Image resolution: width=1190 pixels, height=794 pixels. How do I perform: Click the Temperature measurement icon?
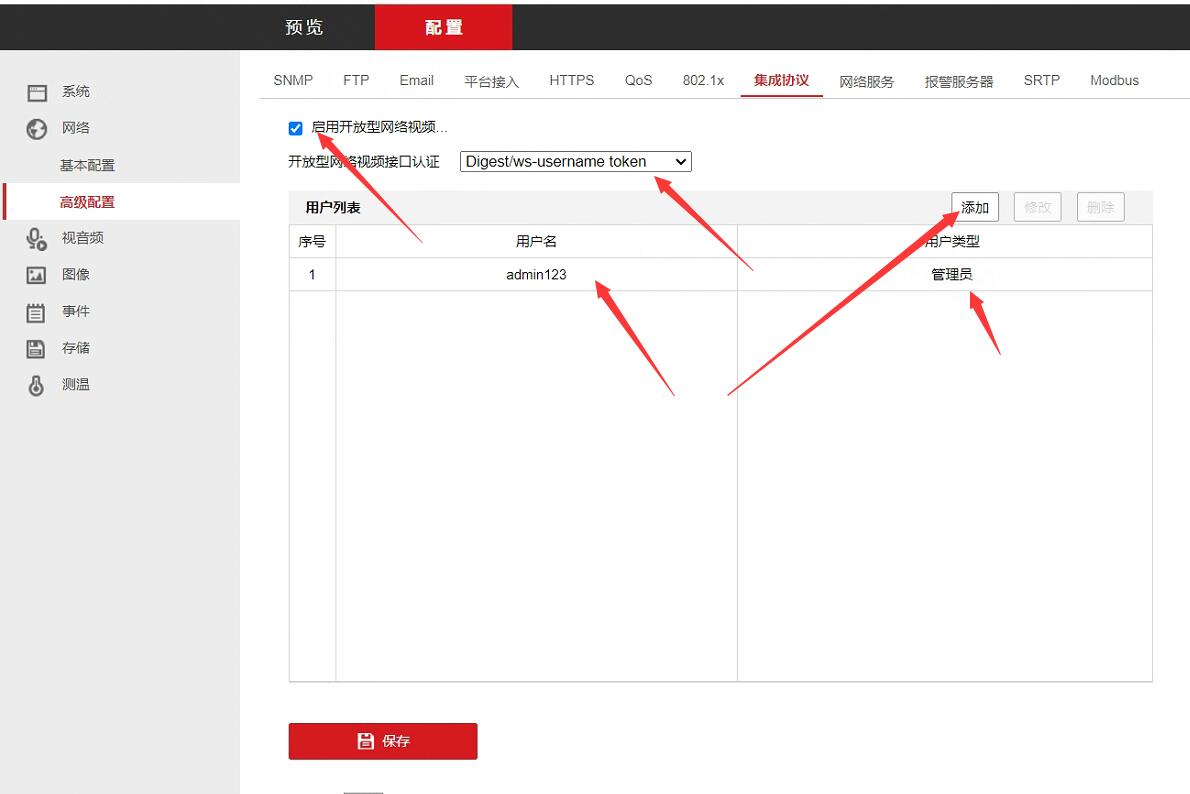coord(37,385)
